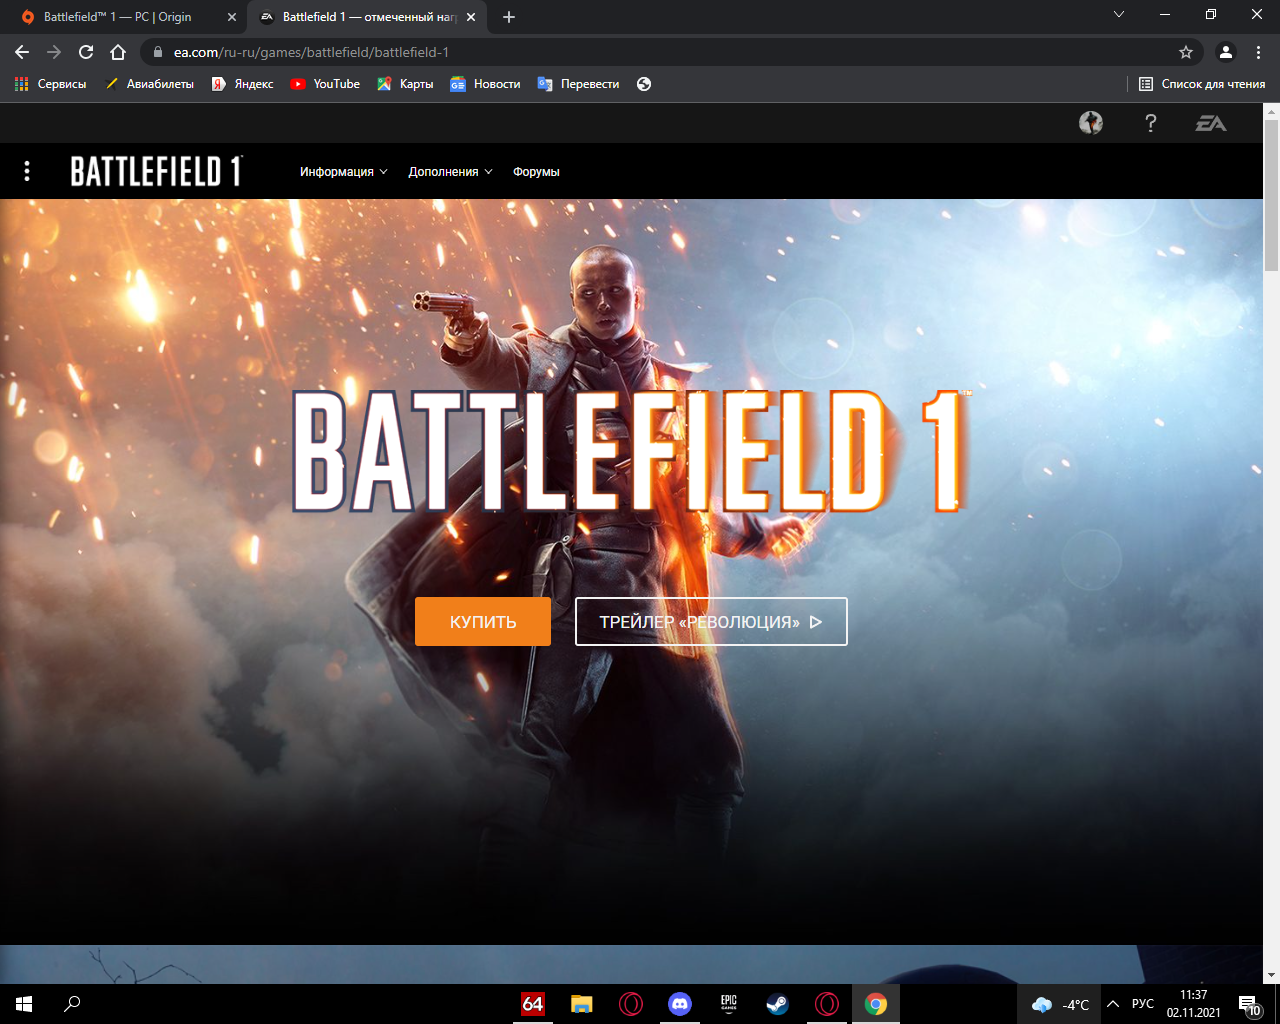The image size is (1280, 1024).
Task: Open Windows taskbar search
Action: pos(72,1004)
